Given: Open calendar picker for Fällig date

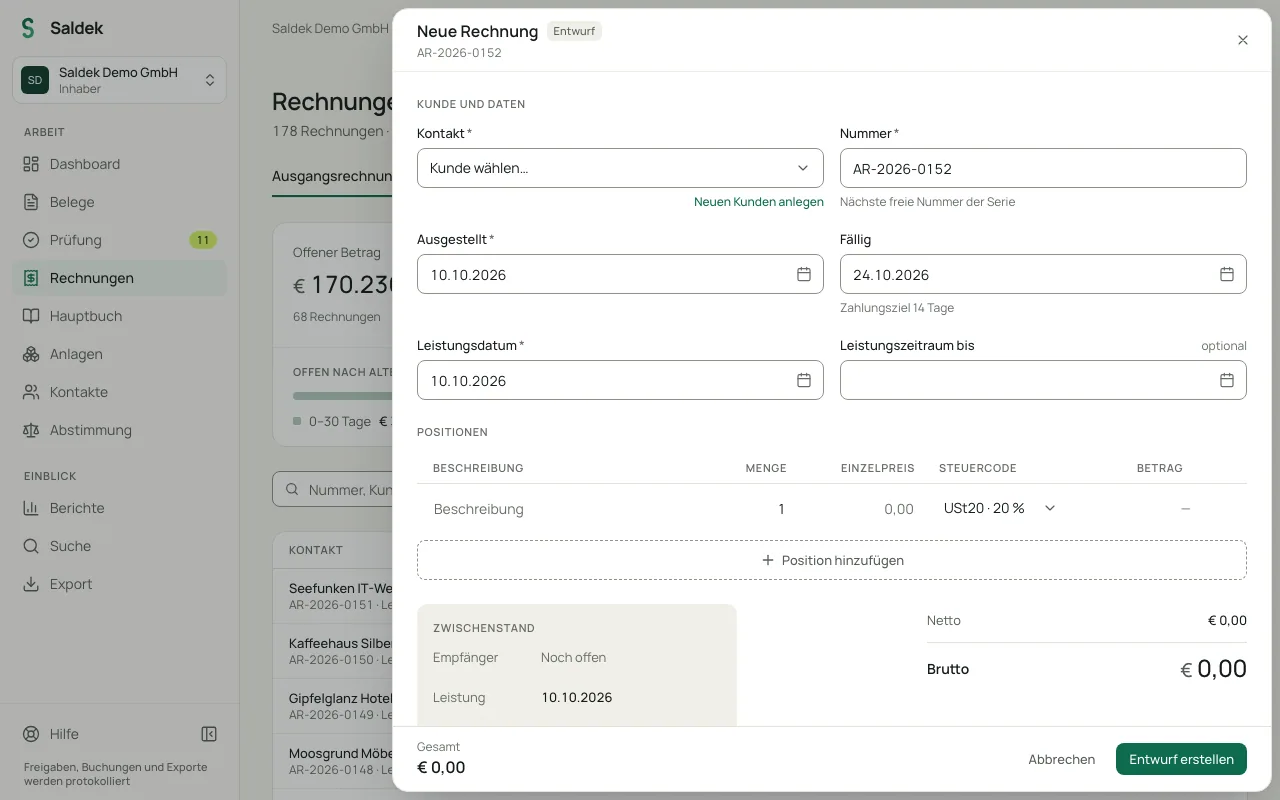Looking at the screenshot, I should (x=1226, y=274).
